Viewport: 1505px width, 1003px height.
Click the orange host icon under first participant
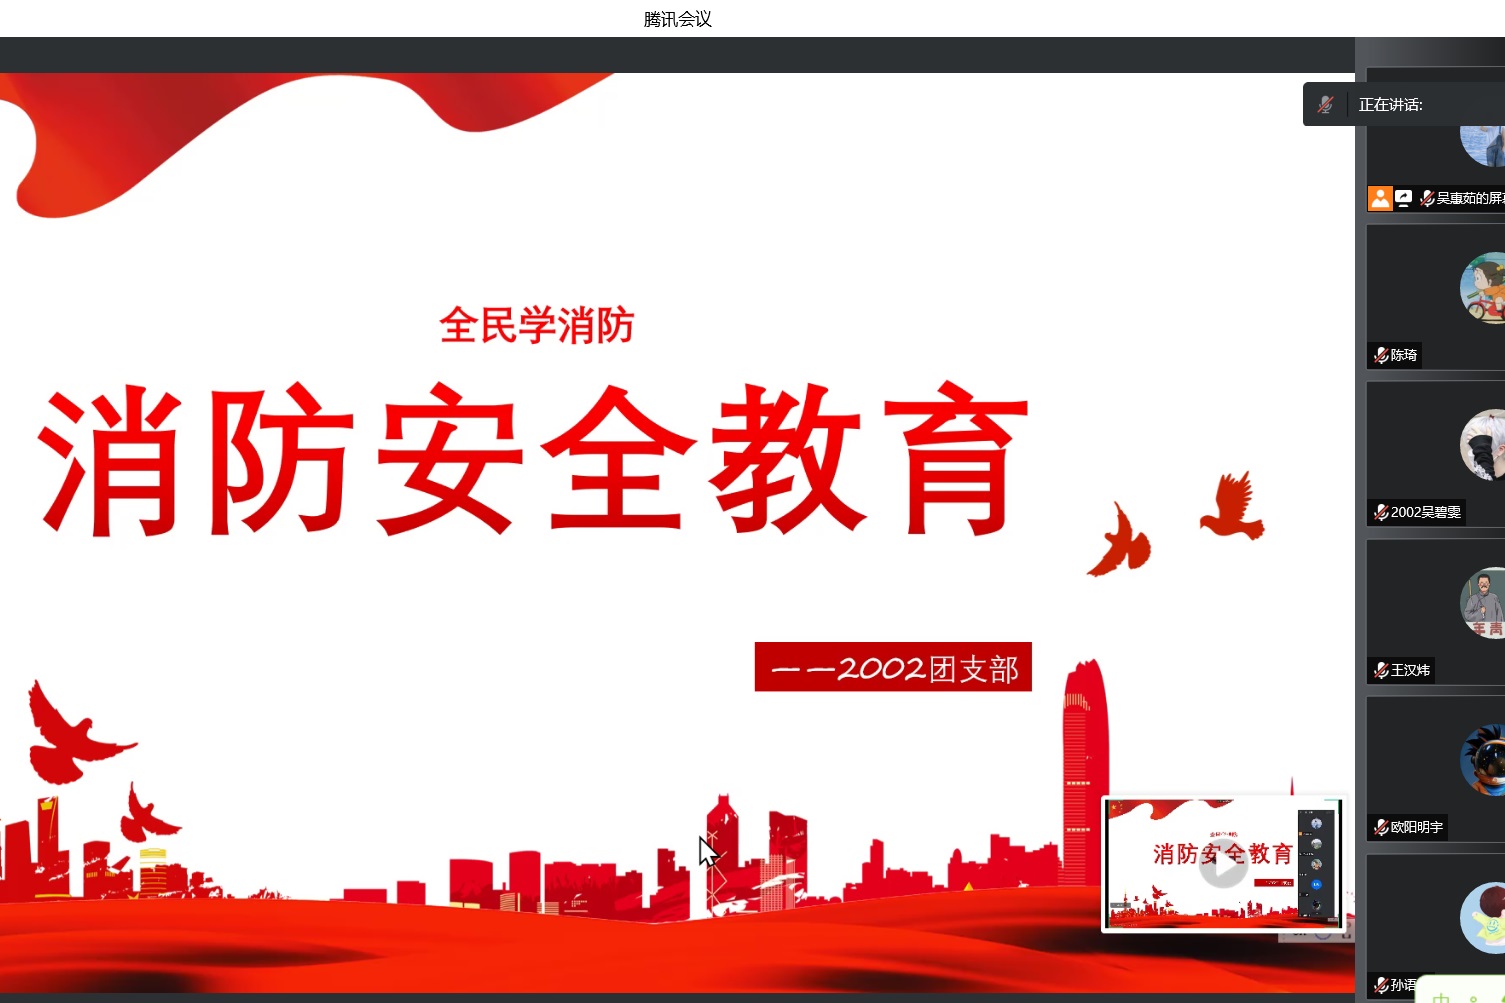(x=1380, y=198)
